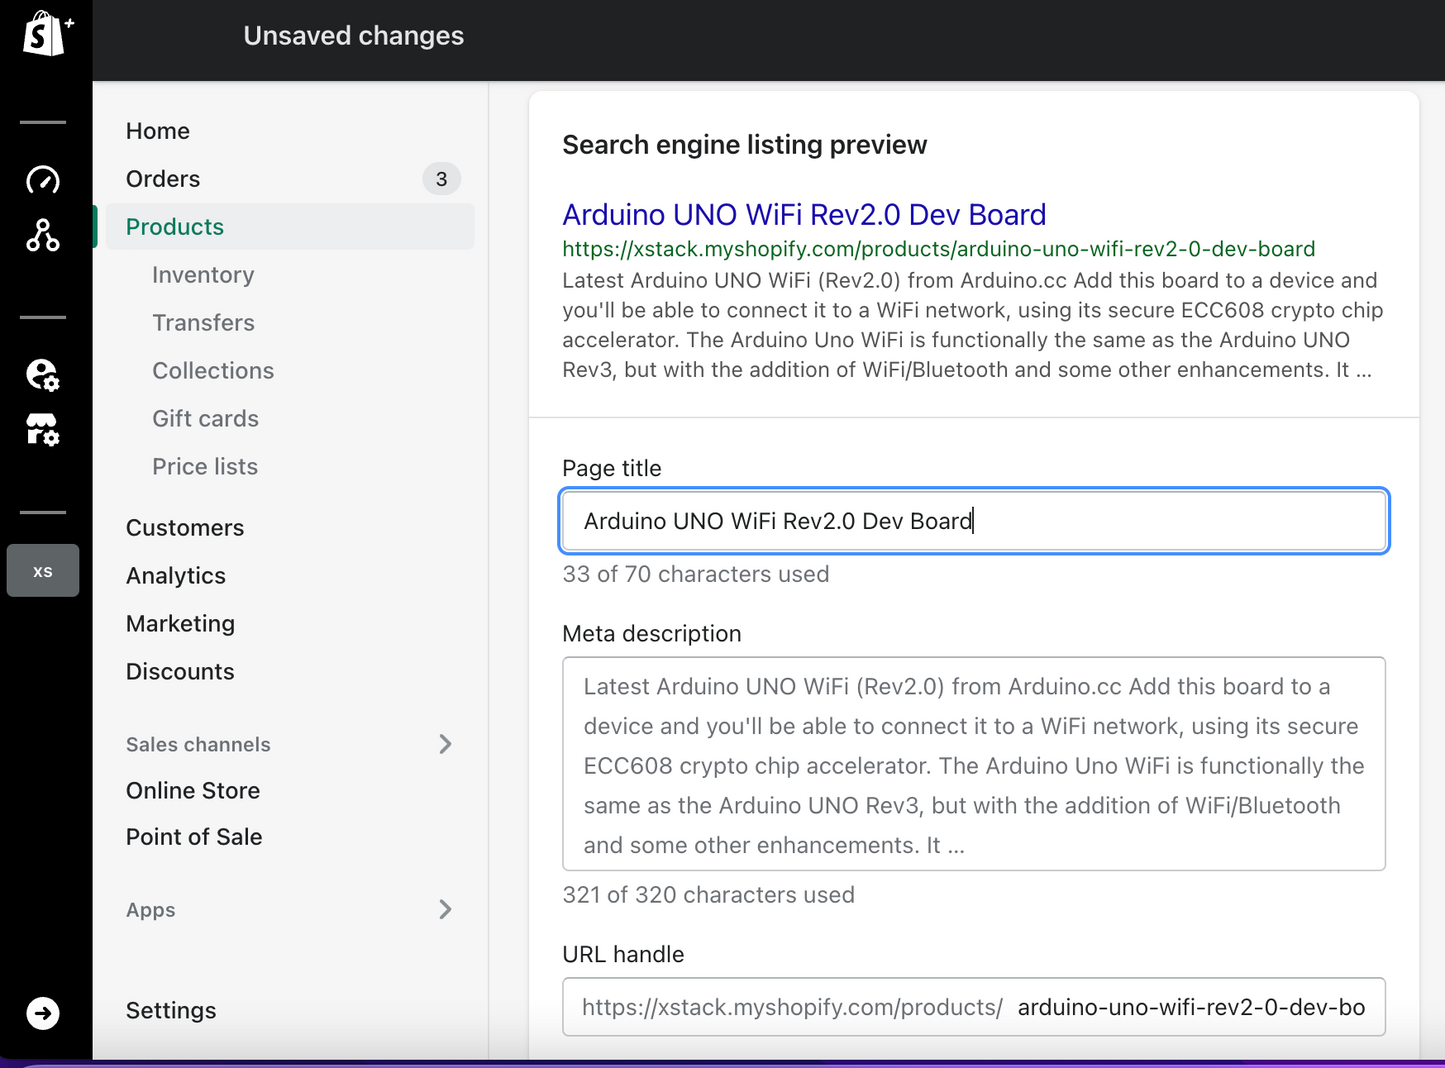This screenshot has height=1068, width=1445.
Task: Click into the Page title field
Action: point(974,521)
